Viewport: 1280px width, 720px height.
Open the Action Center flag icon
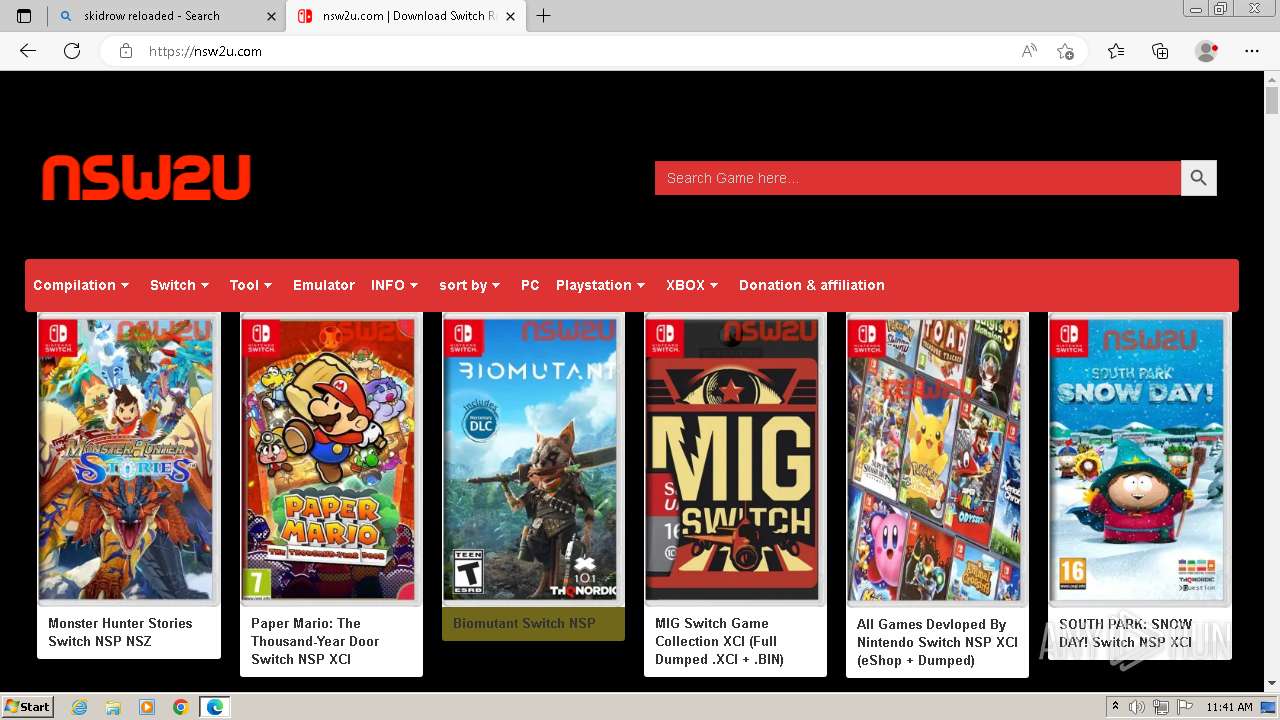point(1185,707)
